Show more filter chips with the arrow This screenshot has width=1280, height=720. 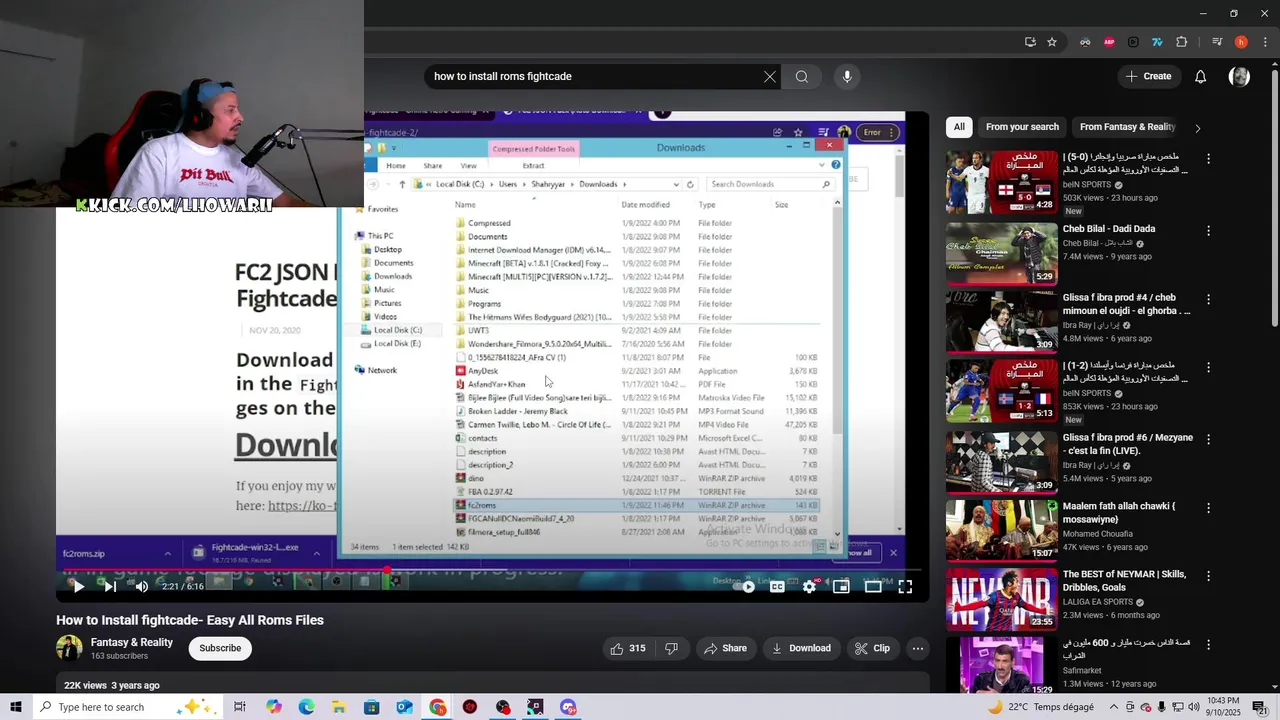point(1197,128)
